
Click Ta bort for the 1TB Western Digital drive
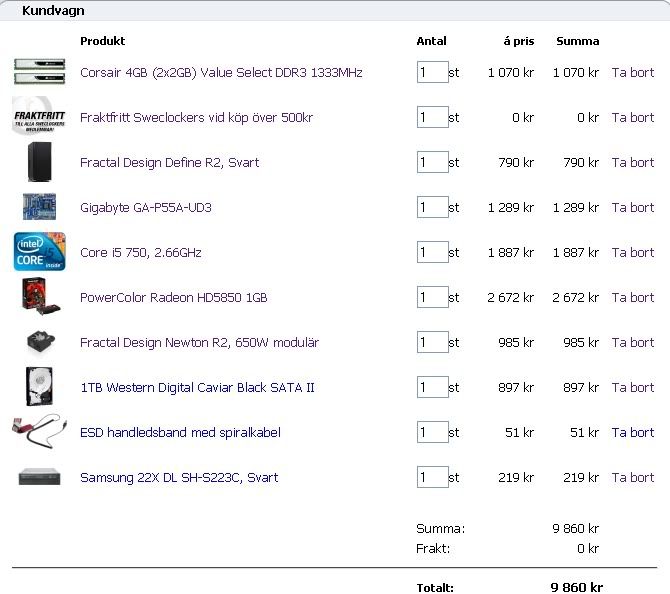(633, 388)
